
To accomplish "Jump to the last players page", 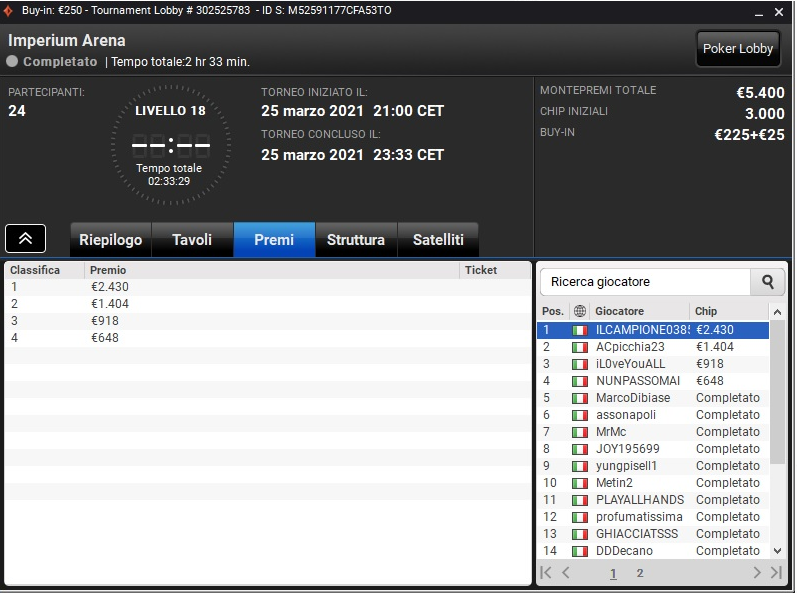I will click(x=776, y=573).
